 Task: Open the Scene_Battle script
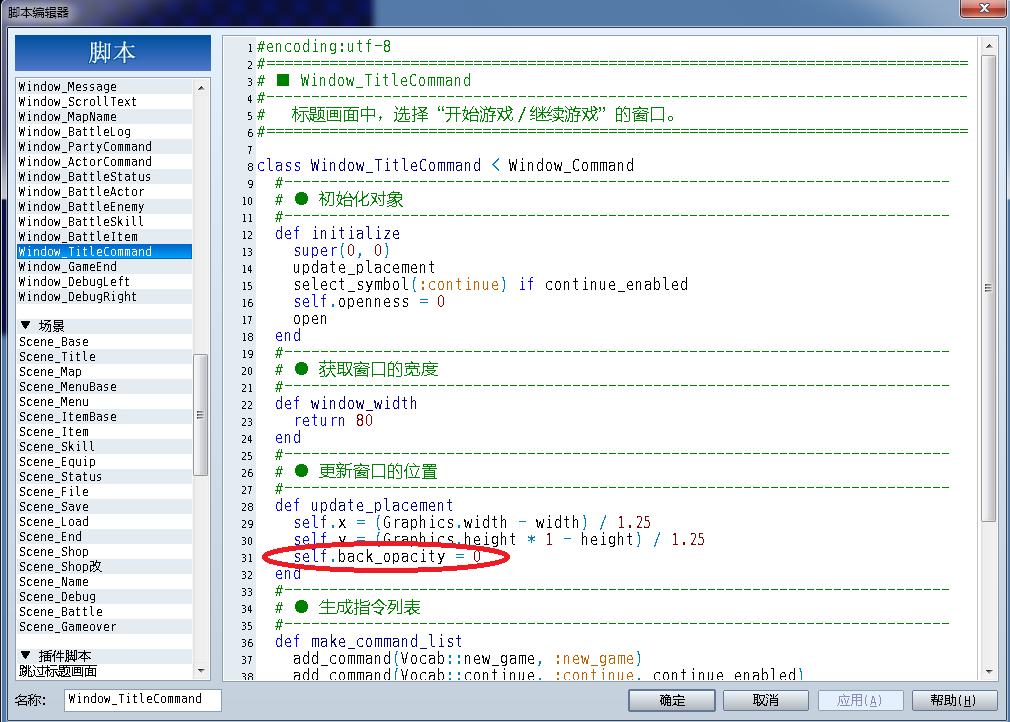coord(104,611)
